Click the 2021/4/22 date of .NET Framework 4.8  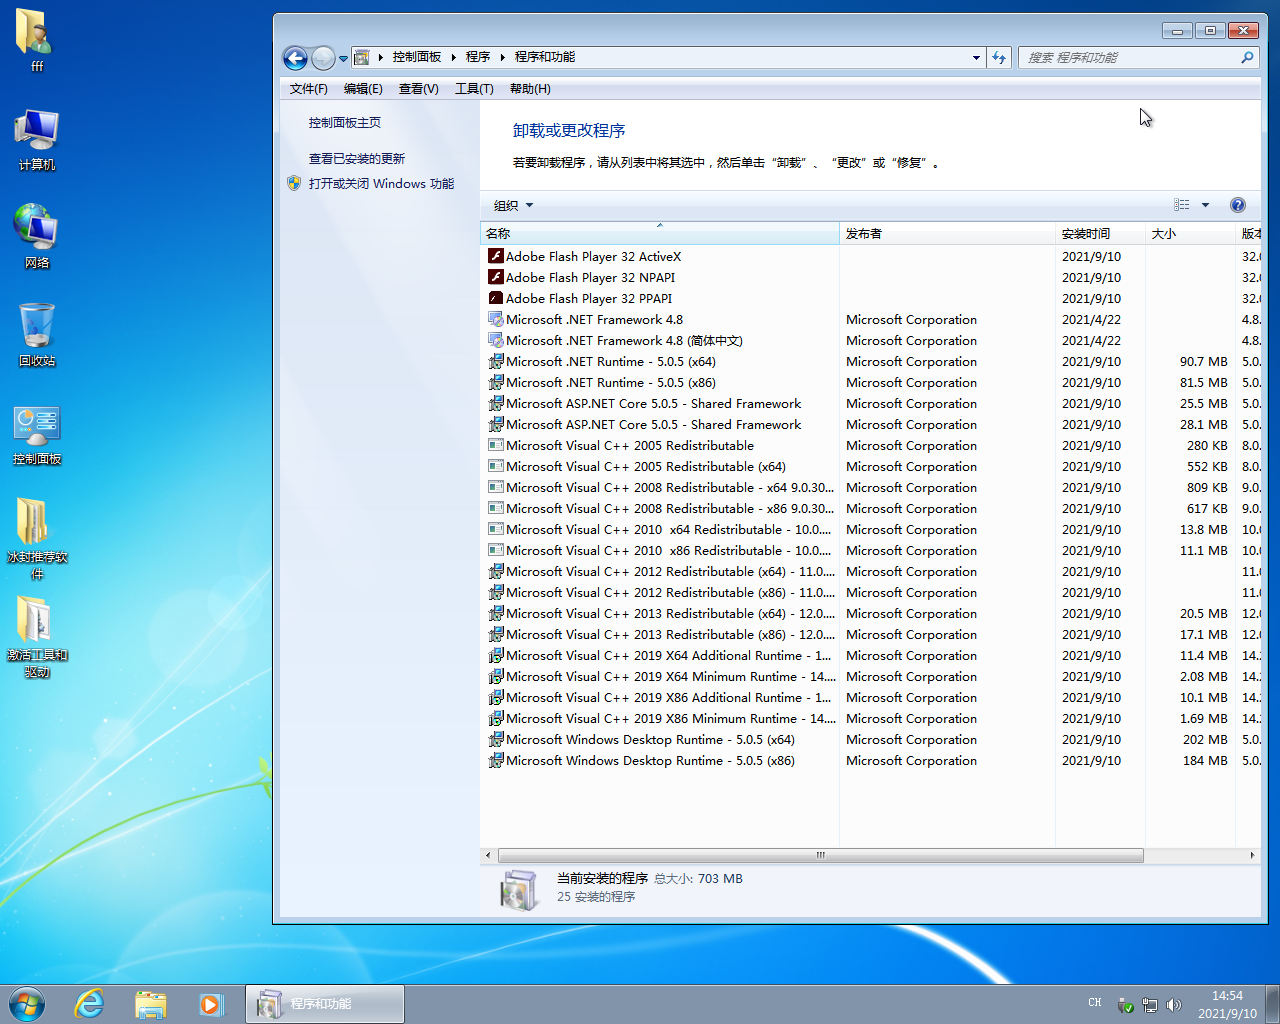coord(1091,320)
